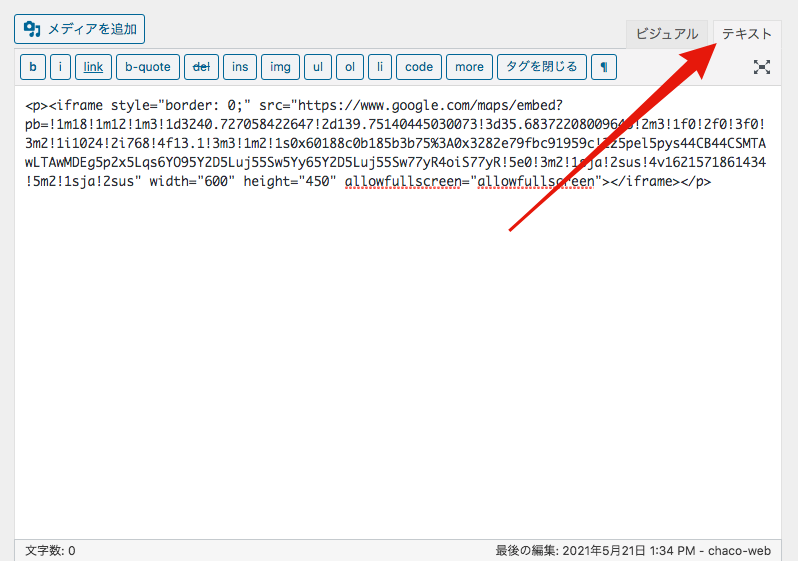The height and width of the screenshot is (561, 798).
Task: Click the li list item button
Action: coord(380,67)
